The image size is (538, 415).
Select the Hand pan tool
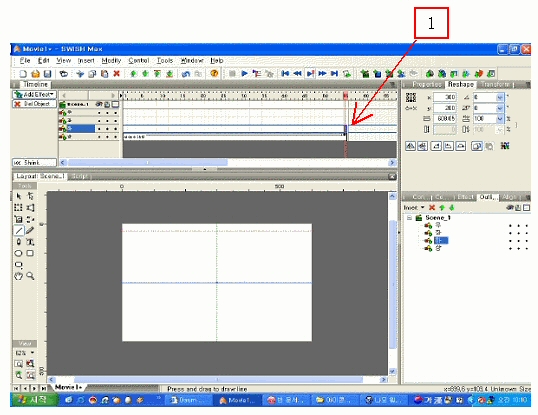[x=19, y=276]
